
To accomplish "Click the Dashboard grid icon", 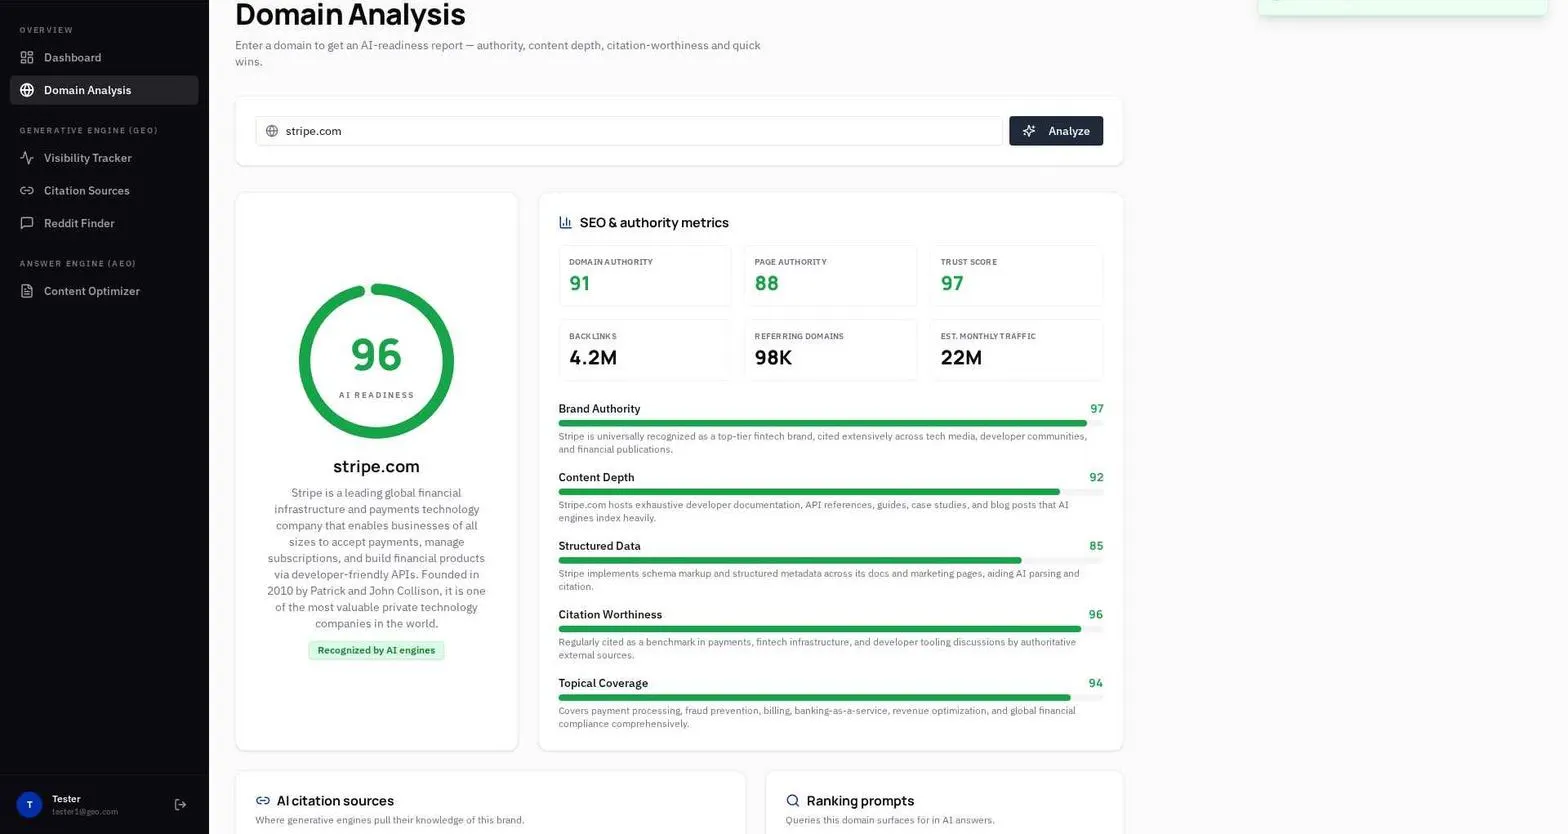I will 27,57.
